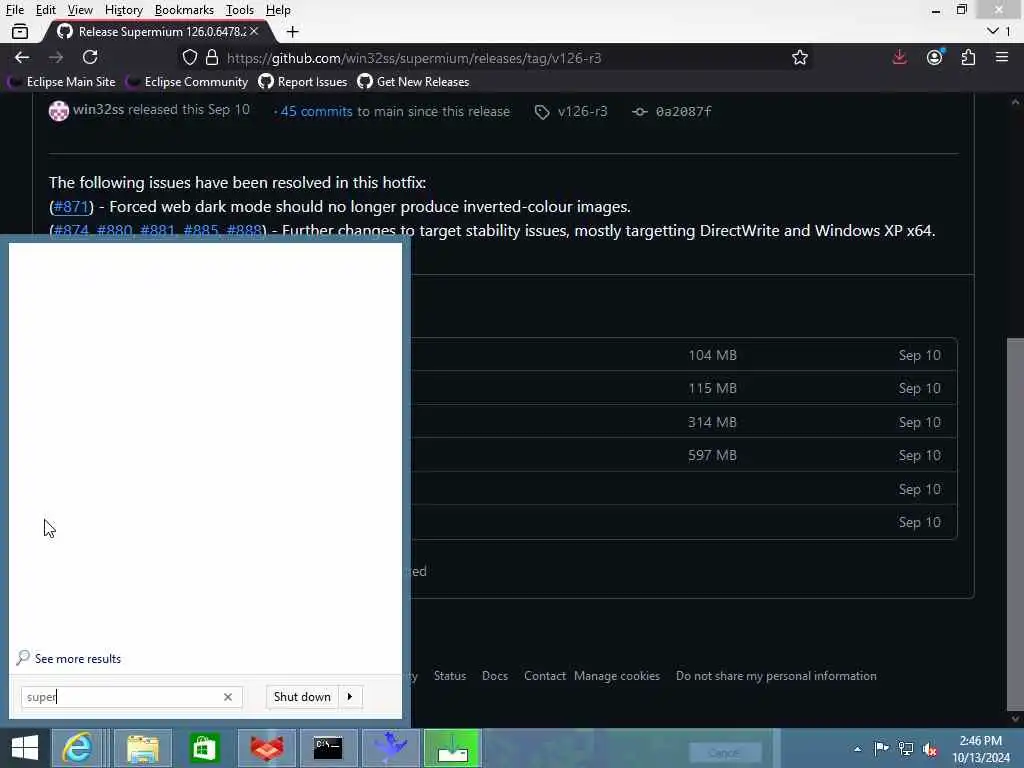Open the downloads panel arrow icon
The width and height of the screenshot is (1024, 768).
coord(899,57)
